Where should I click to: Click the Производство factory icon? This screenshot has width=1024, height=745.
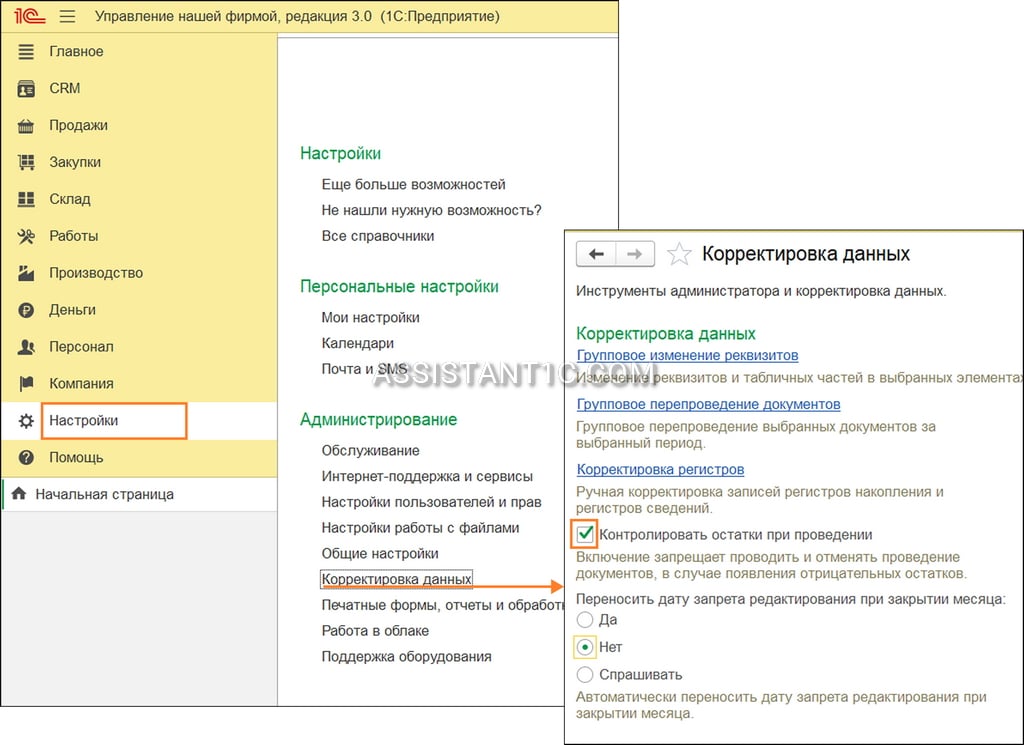coord(26,273)
